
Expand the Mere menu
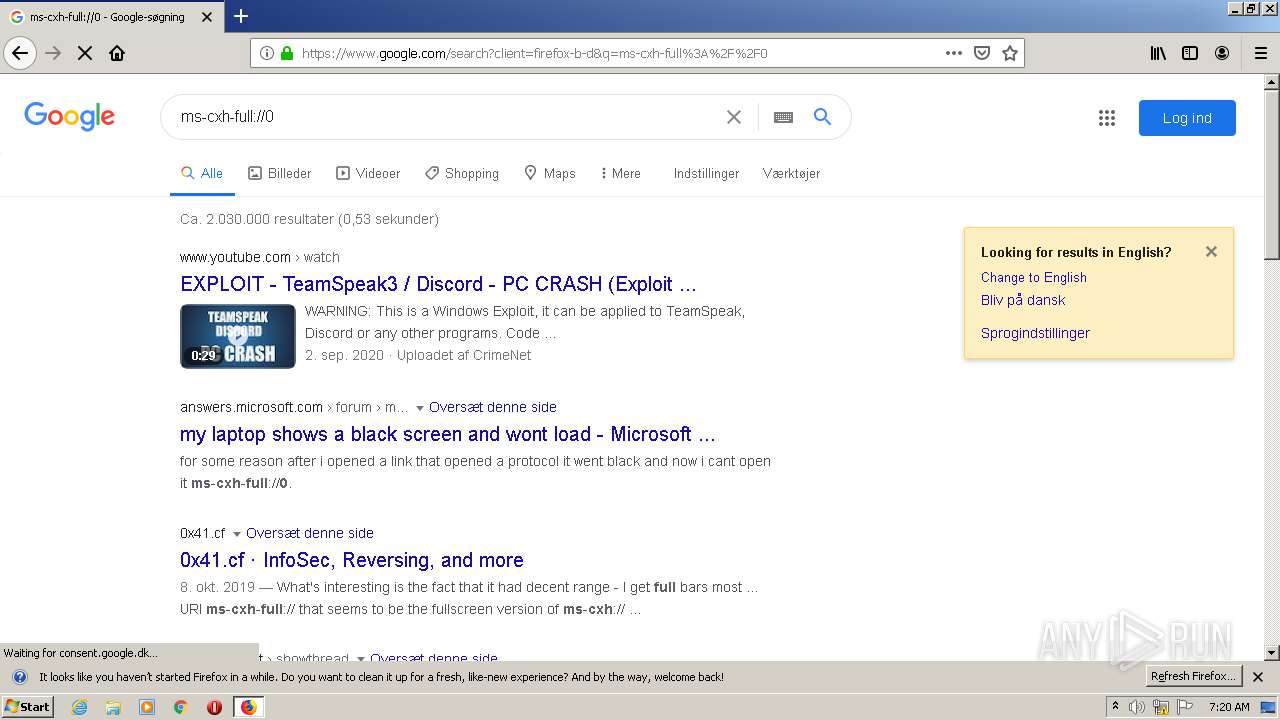(x=620, y=173)
